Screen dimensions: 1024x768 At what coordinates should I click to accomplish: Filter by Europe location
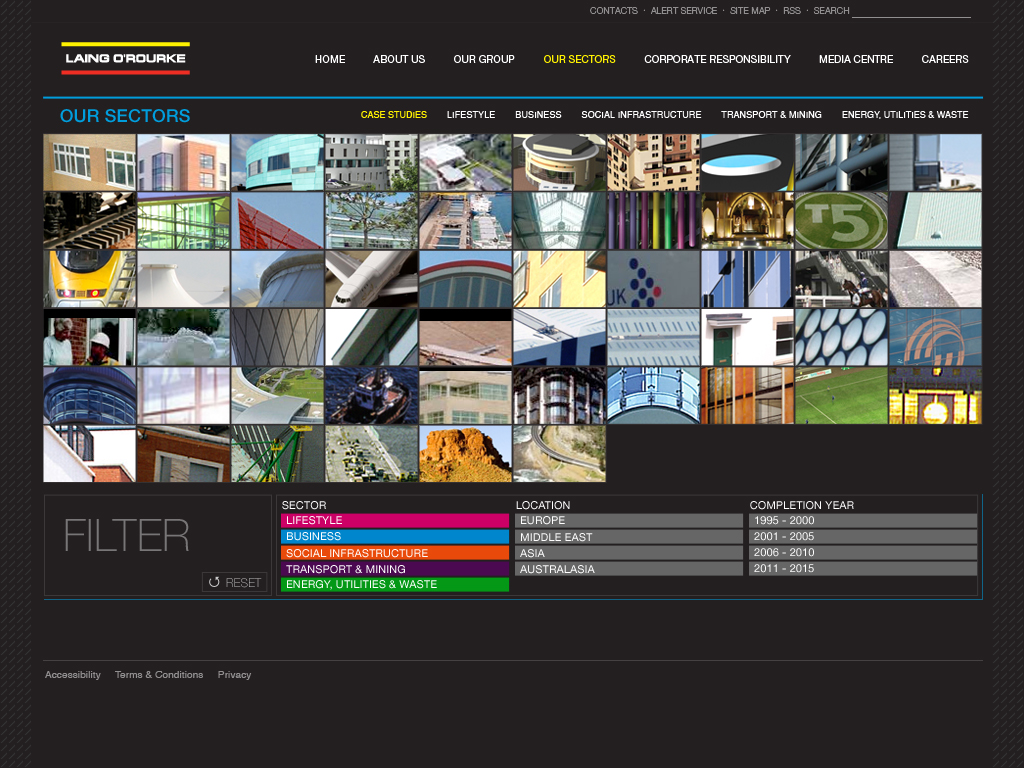[629, 521]
